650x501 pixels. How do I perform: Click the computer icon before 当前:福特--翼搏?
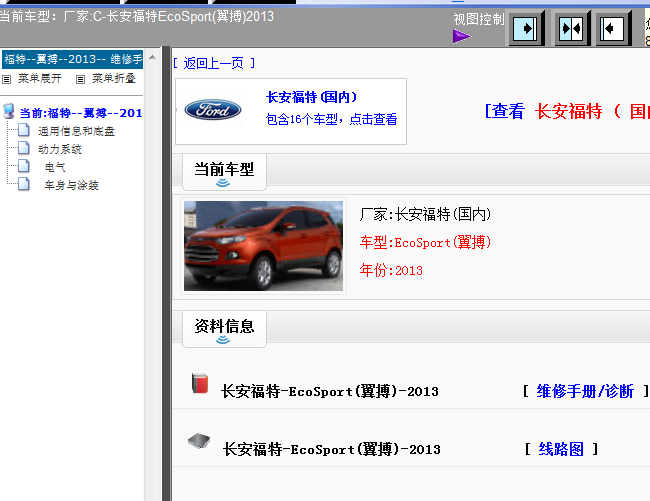(8, 111)
